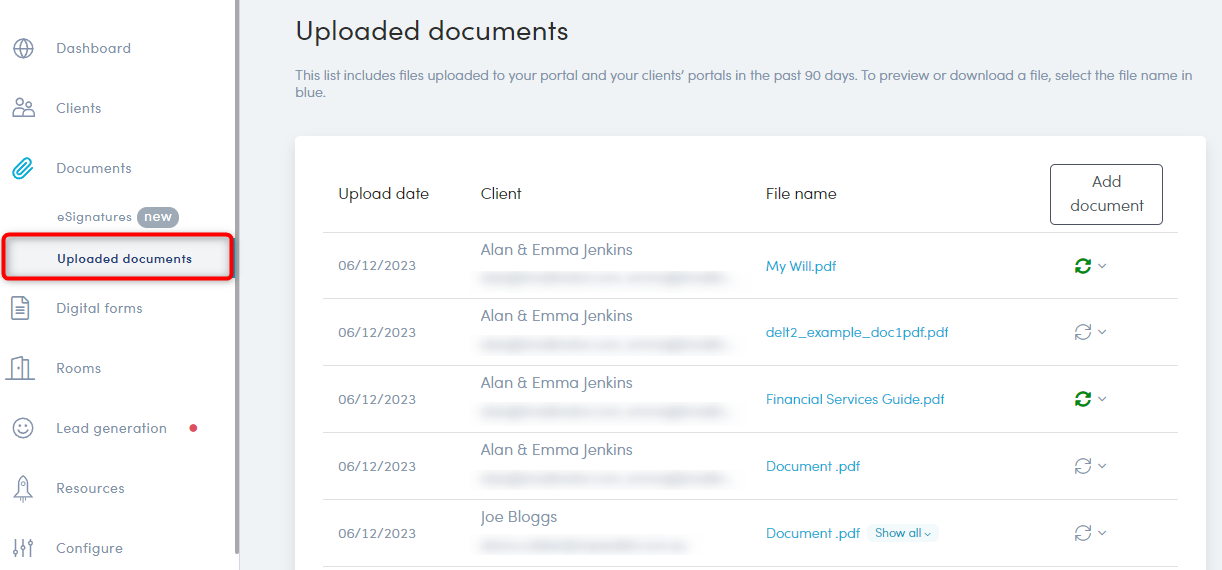Click date 06/12/2023 in Joe Bloggs row
The image size is (1222, 570).
click(x=377, y=533)
